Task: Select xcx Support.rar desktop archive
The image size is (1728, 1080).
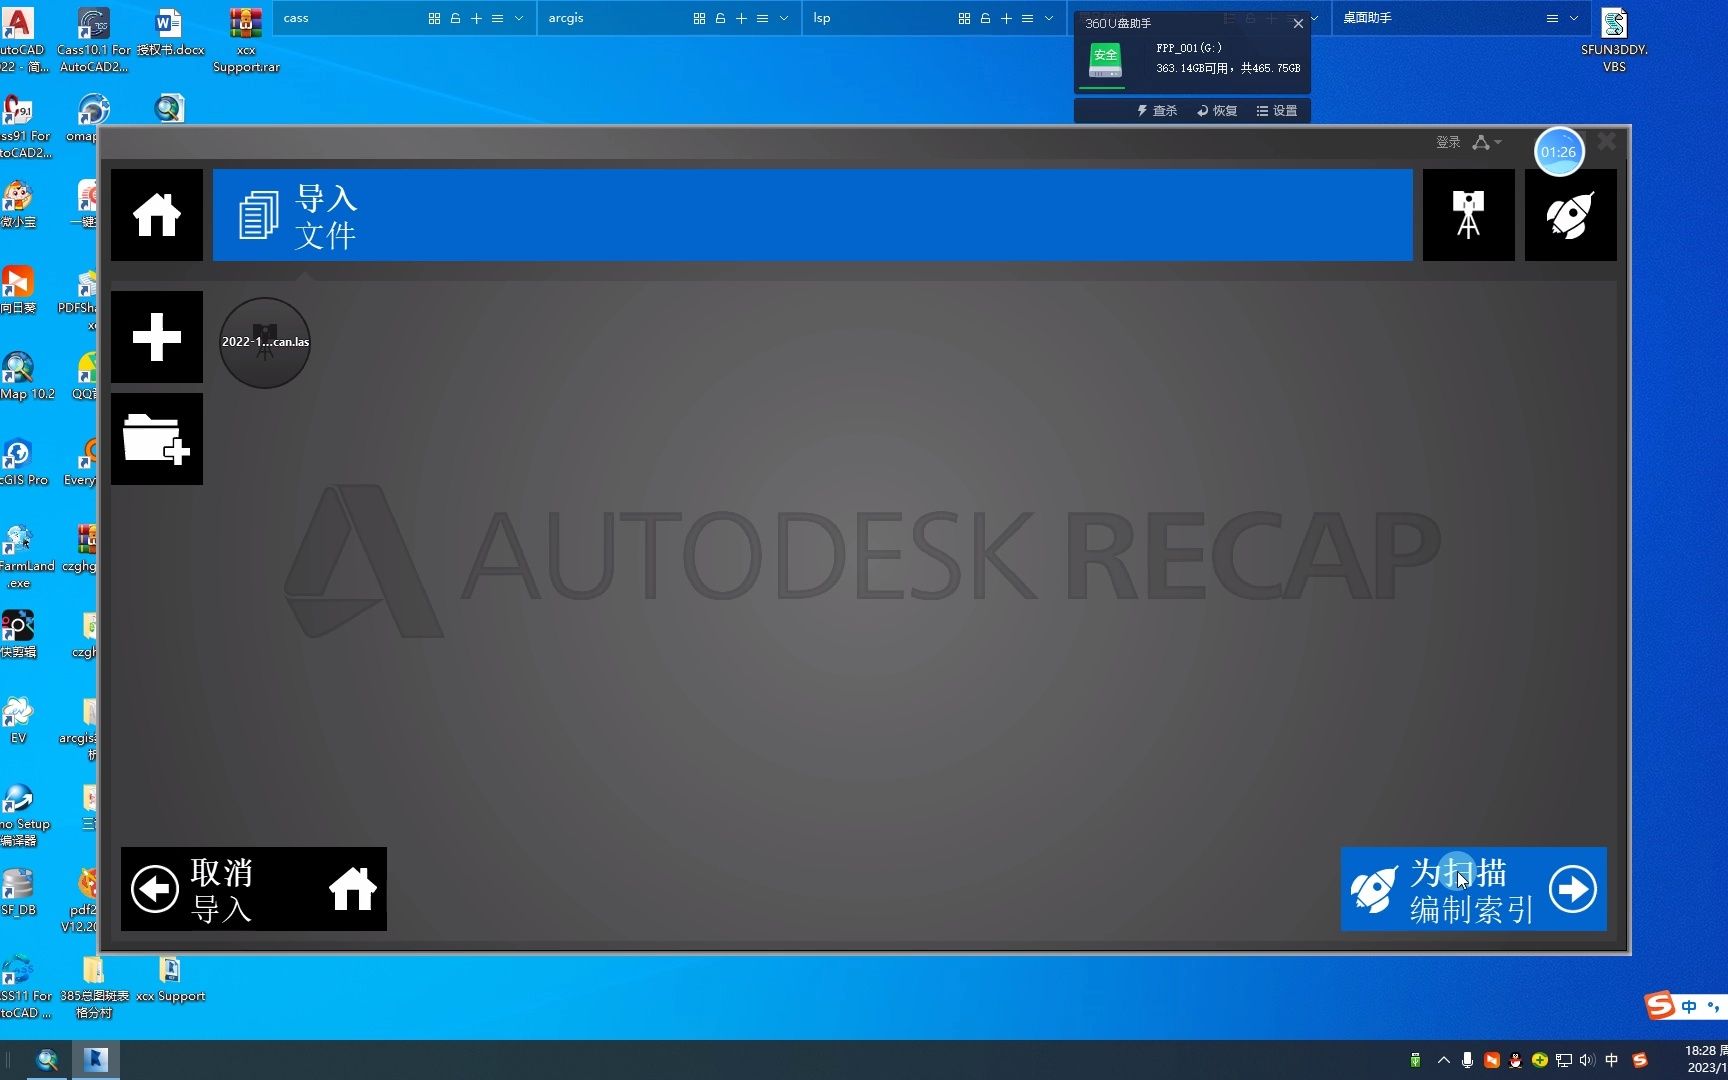Action: coord(246,40)
